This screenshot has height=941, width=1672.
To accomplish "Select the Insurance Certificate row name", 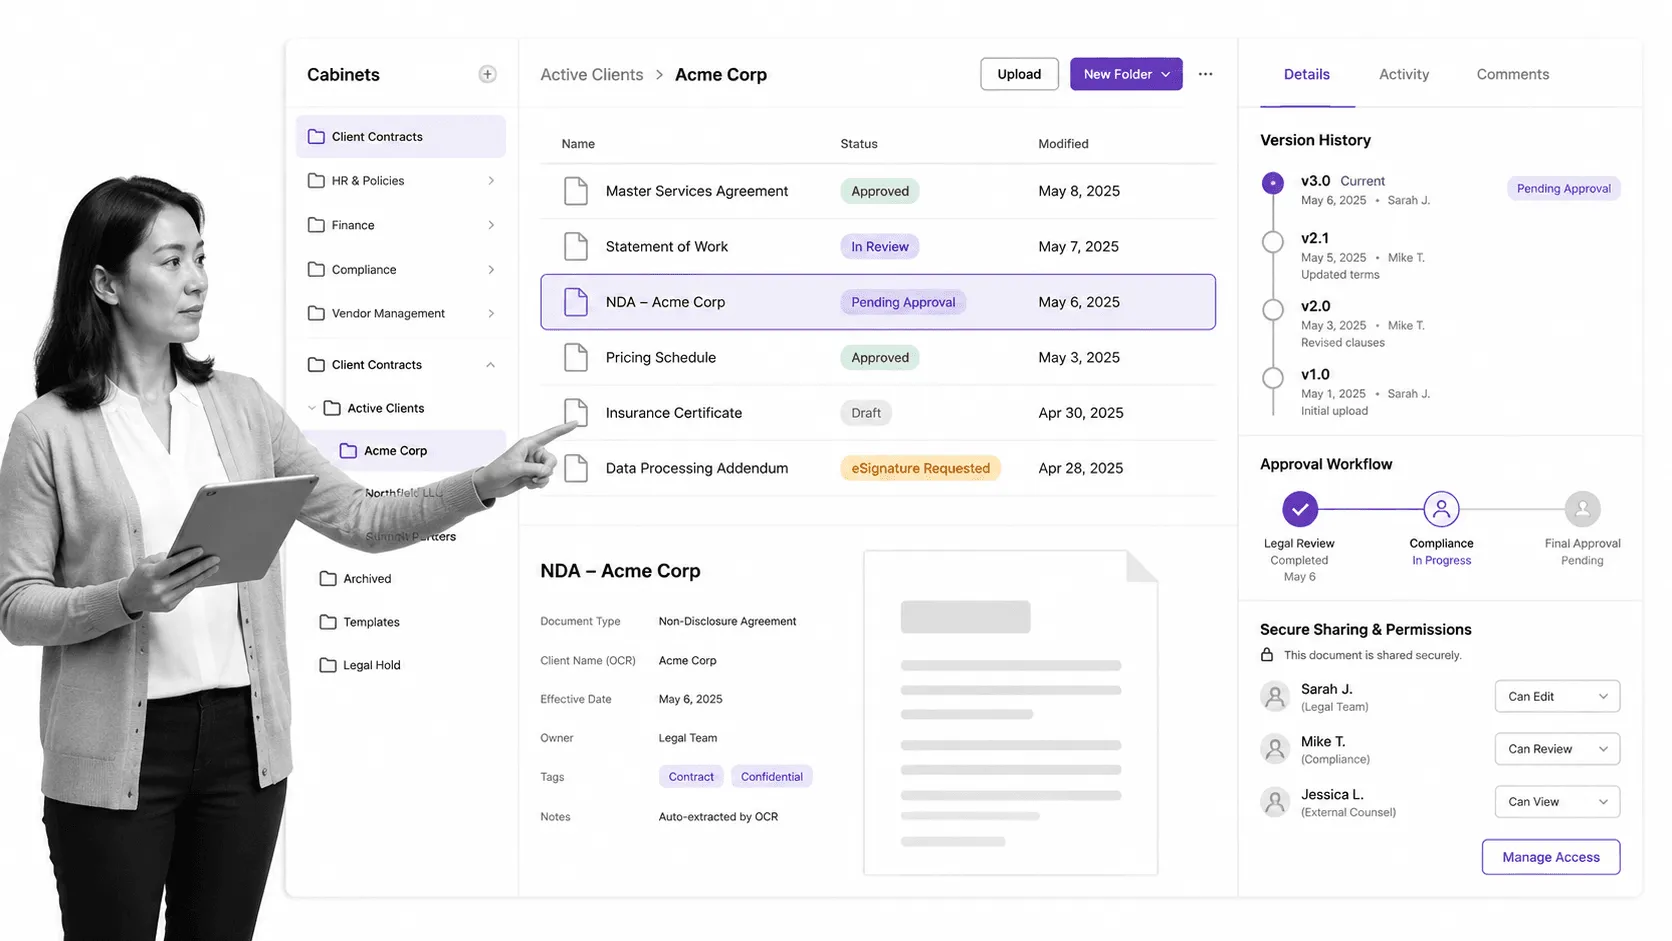I will coord(674,413).
